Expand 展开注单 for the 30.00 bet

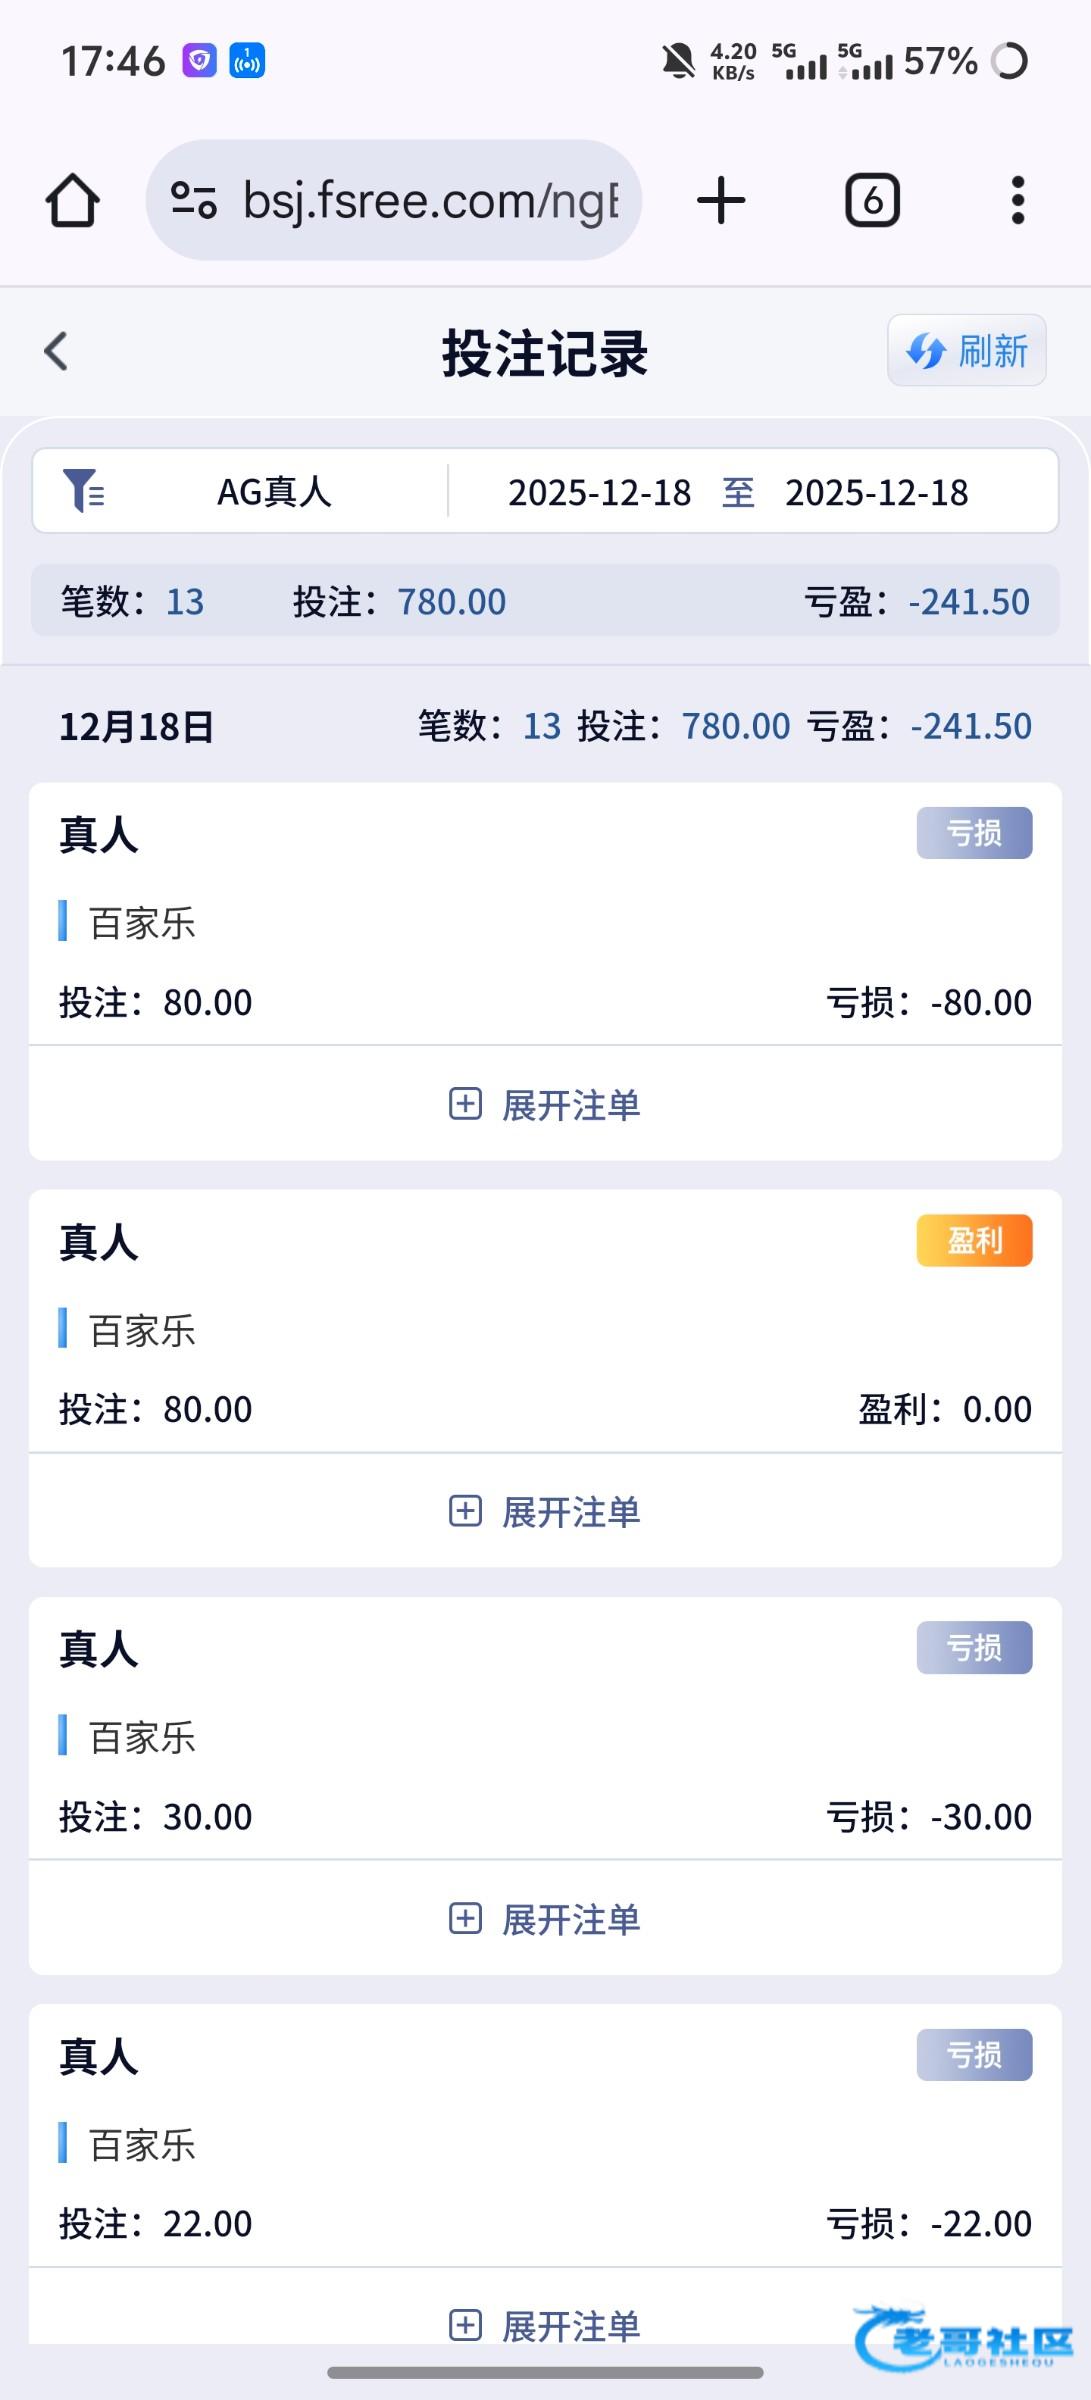[545, 1918]
